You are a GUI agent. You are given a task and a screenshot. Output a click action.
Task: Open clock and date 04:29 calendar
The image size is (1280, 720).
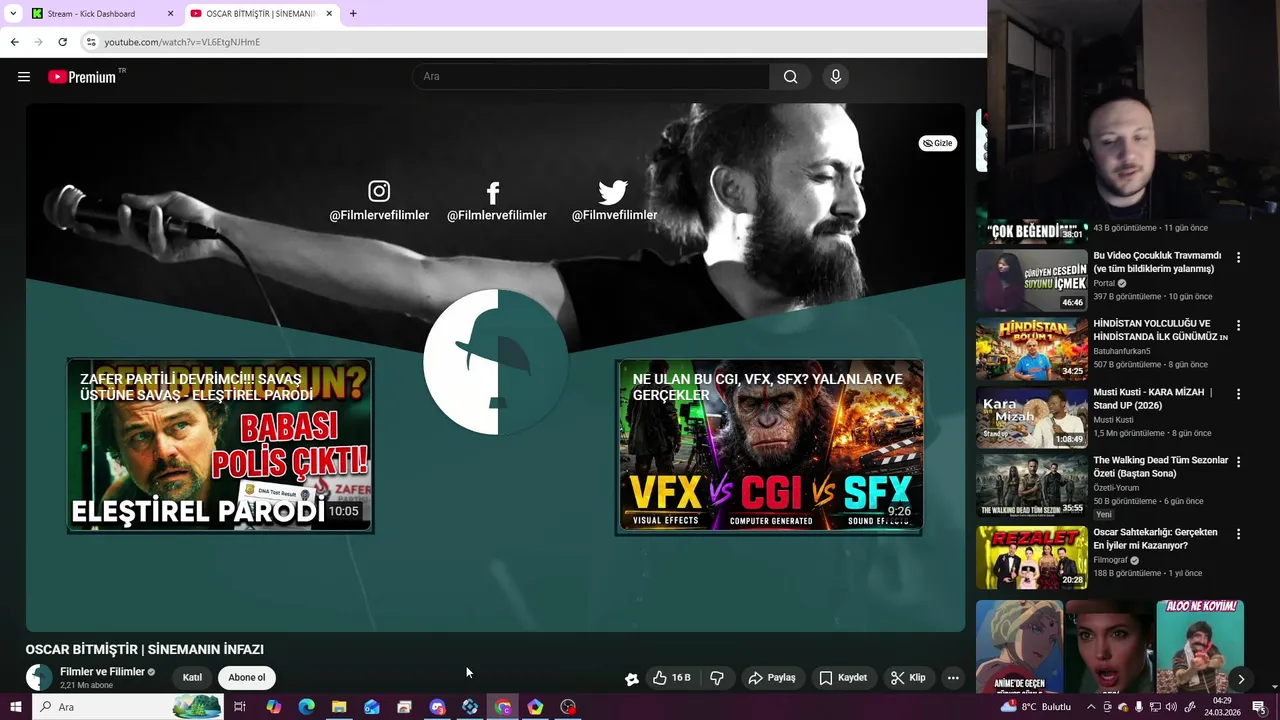click(x=1223, y=707)
